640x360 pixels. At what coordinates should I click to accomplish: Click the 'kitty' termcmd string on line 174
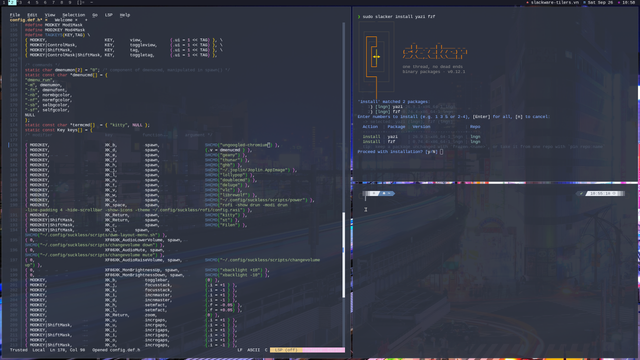pyautogui.click(x=119, y=125)
